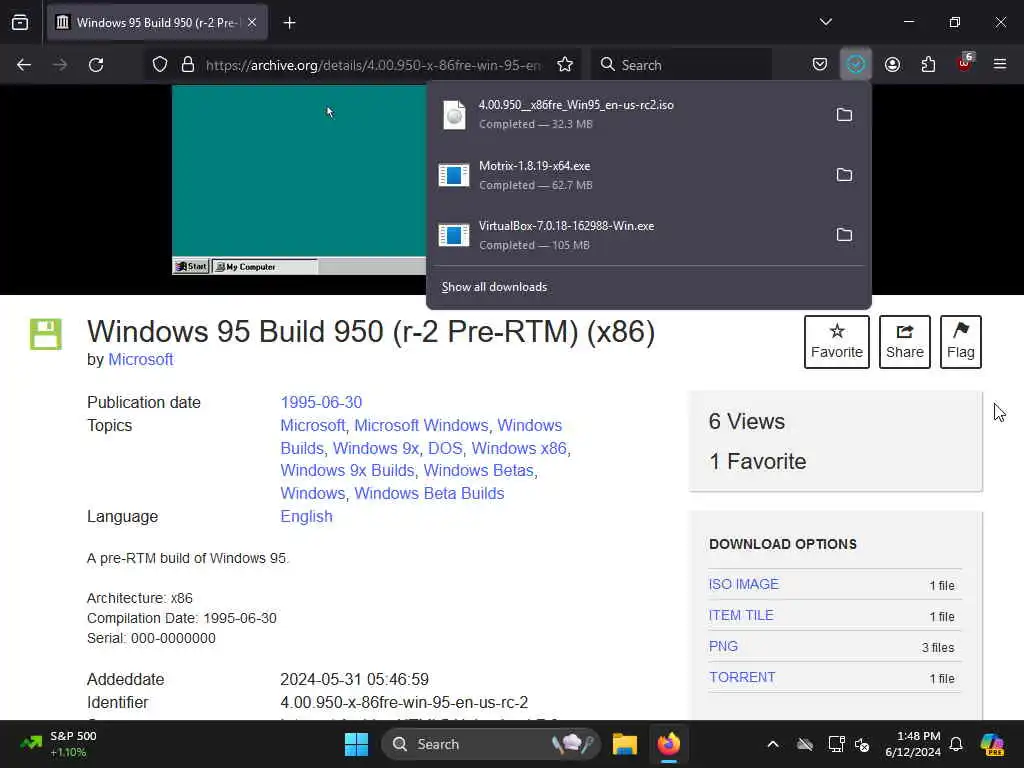Click the muted volume tray icon
The height and width of the screenshot is (768, 1024).
[x=862, y=744]
